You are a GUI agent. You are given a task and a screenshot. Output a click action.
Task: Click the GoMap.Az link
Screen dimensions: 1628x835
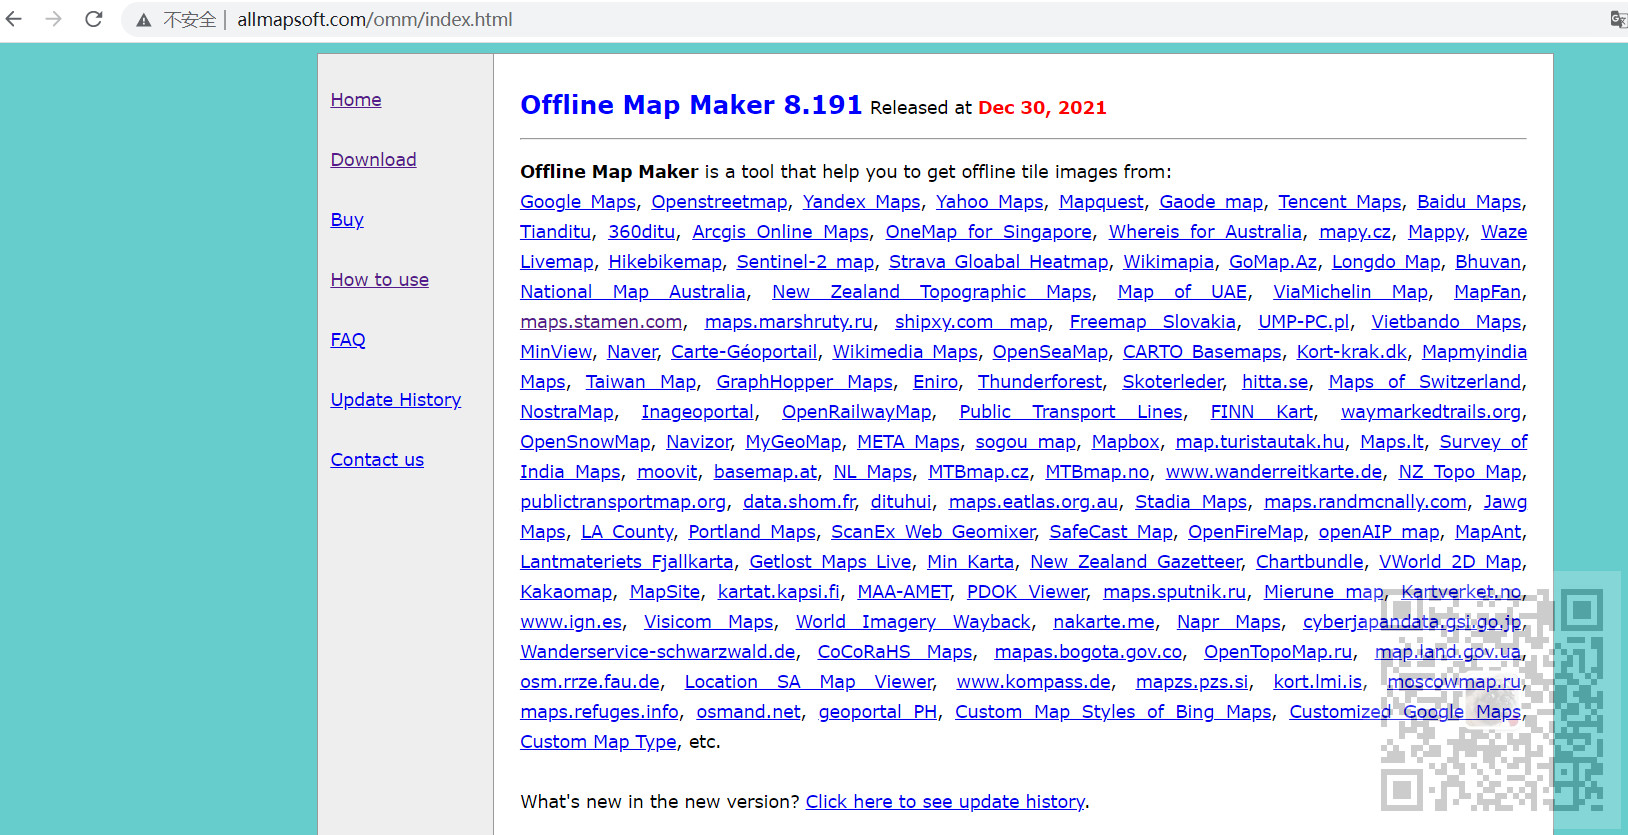coord(1273,262)
